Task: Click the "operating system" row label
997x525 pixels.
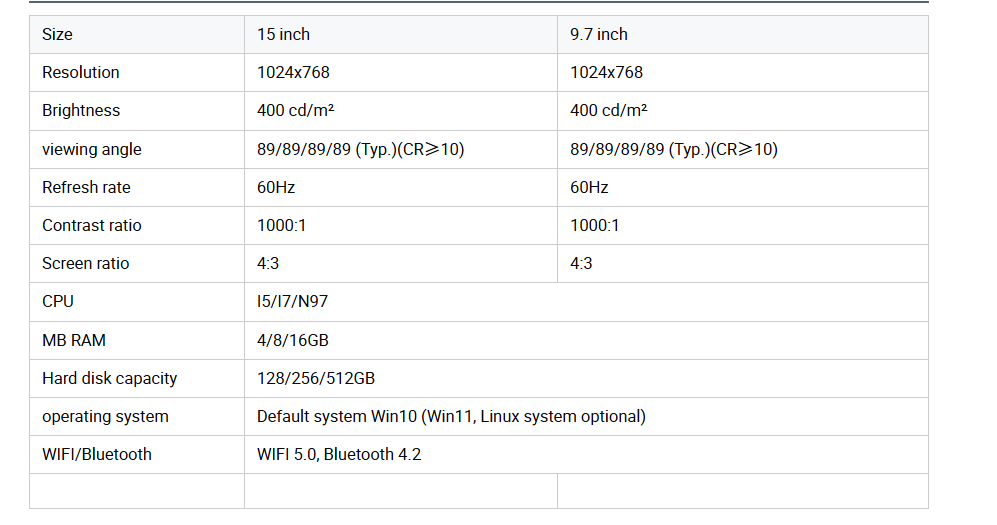Action: 105,417
